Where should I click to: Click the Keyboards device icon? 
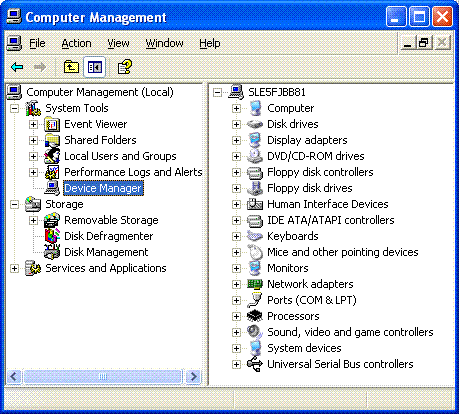[255, 236]
